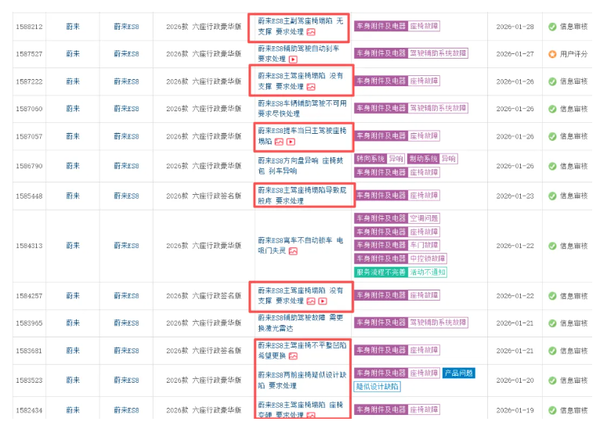Click video icon in complaint 1587527 title
Image resolution: width=600 pixels, height=436 pixels.
click(294, 60)
